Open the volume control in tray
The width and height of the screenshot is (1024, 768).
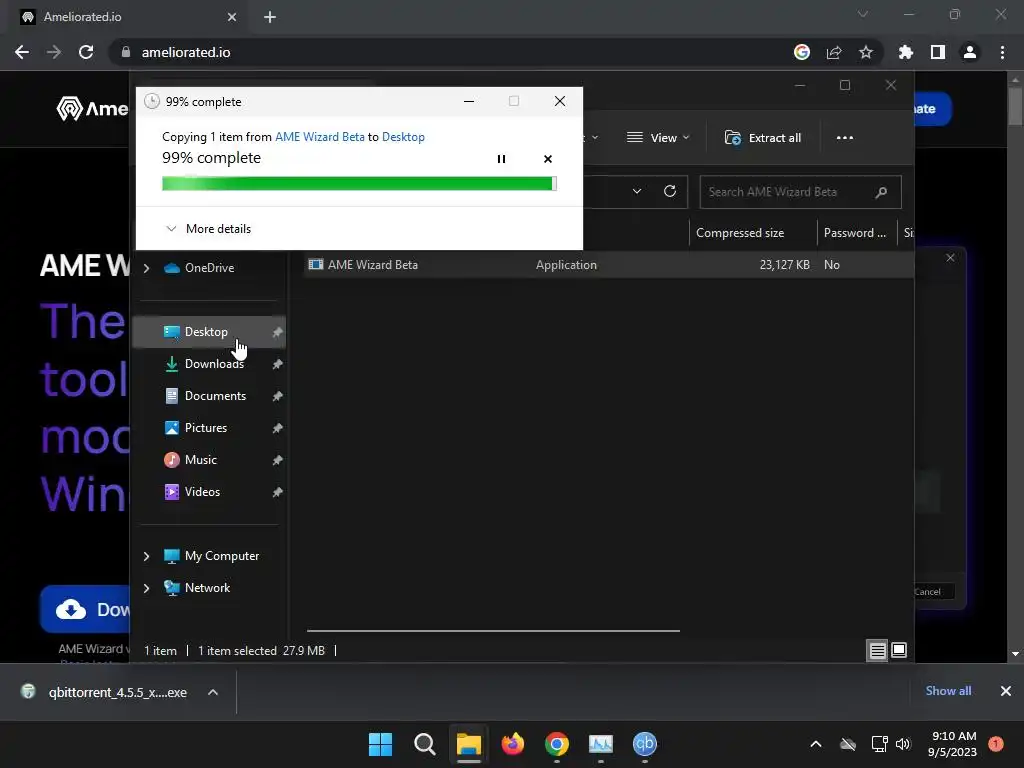pyautogui.click(x=903, y=744)
